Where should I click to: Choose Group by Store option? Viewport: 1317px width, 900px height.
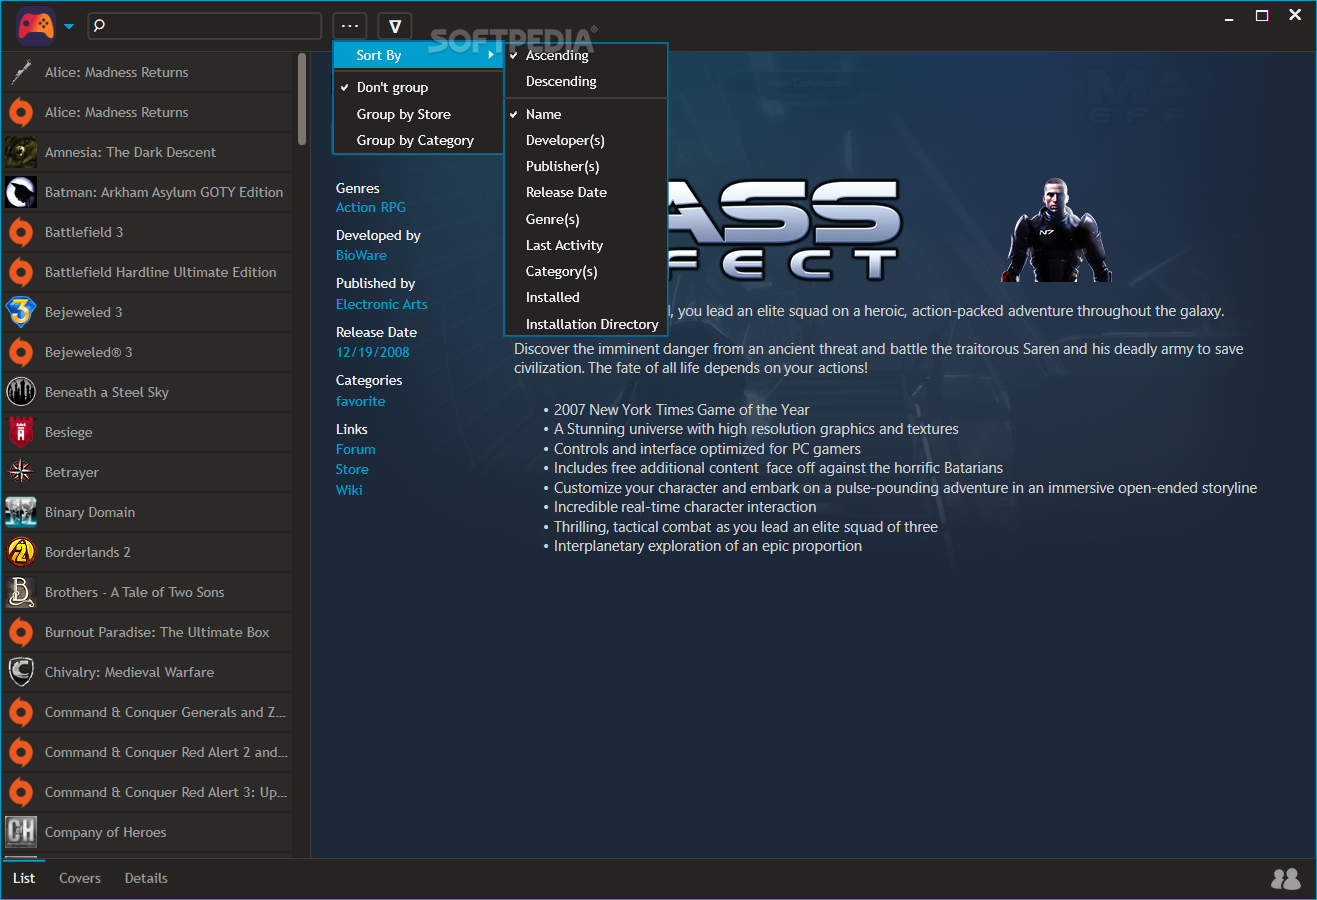(418, 114)
